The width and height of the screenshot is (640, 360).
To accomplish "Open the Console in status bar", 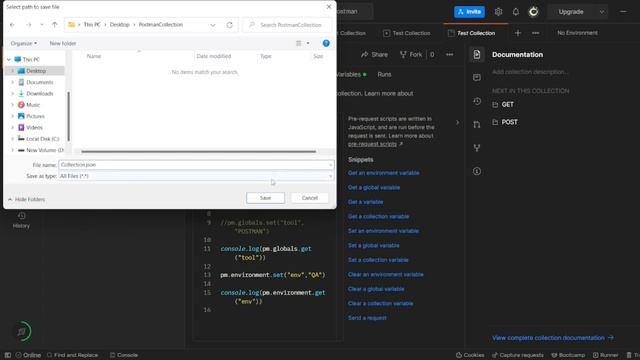I will click(124, 355).
